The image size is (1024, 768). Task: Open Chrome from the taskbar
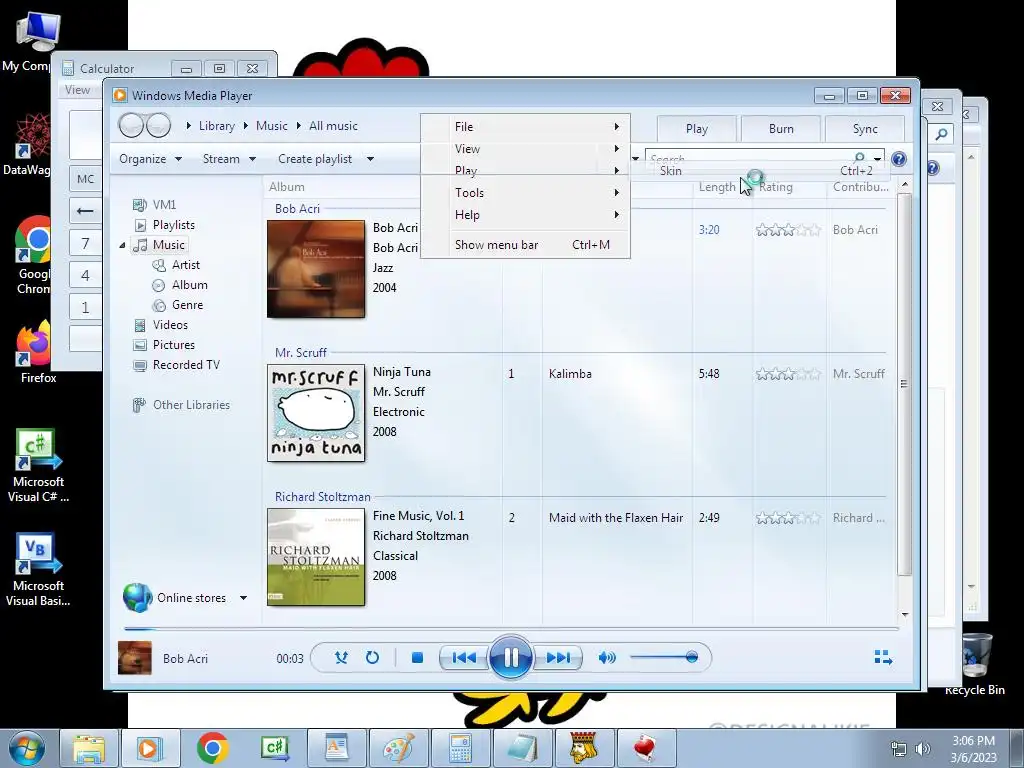[212, 748]
